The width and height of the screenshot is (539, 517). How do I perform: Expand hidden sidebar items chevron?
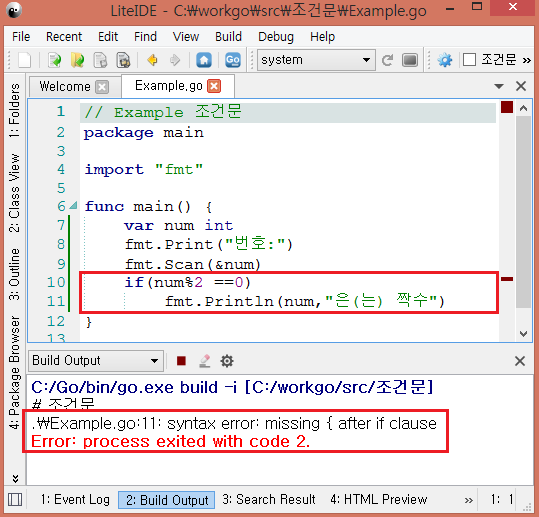[15, 478]
